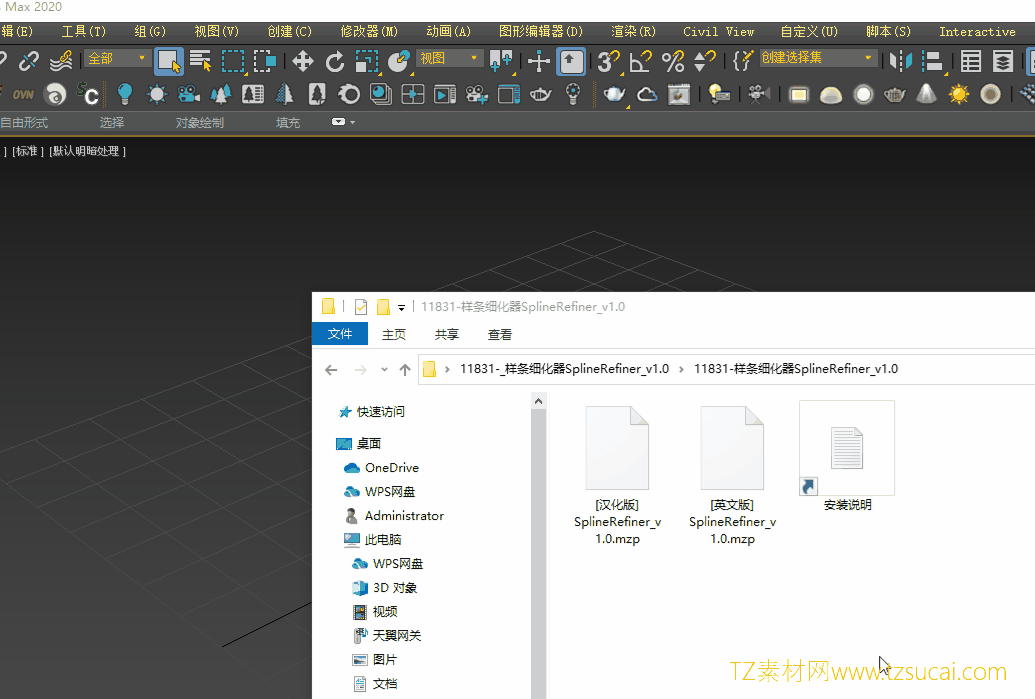Click 对象绘制 ribbon tab
Screen dimensions: 1035x699
click(x=199, y=122)
